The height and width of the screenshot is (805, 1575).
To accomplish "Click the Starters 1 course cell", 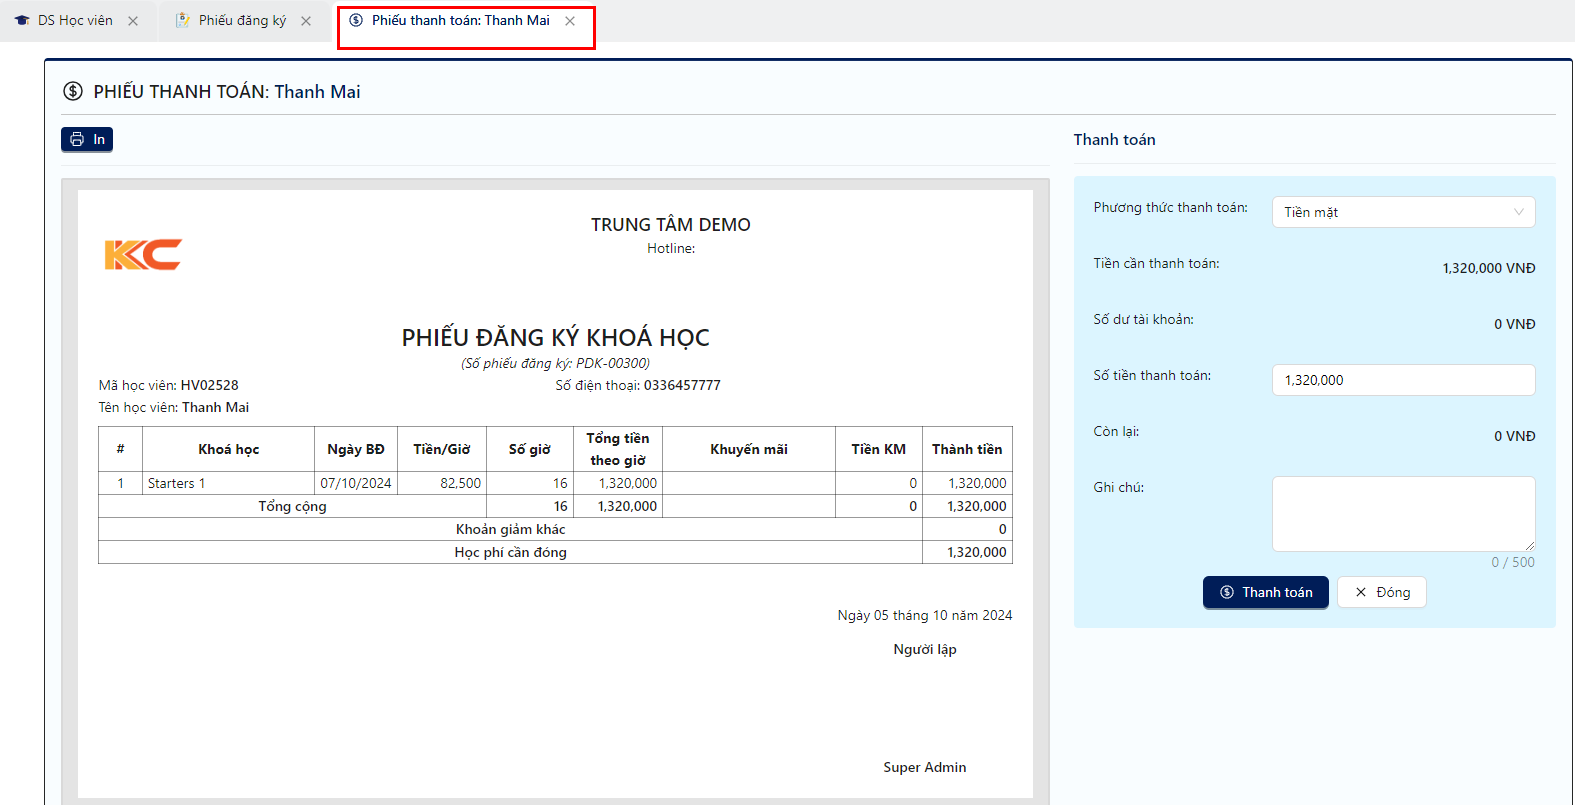I will pyautogui.click(x=228, y=483).
